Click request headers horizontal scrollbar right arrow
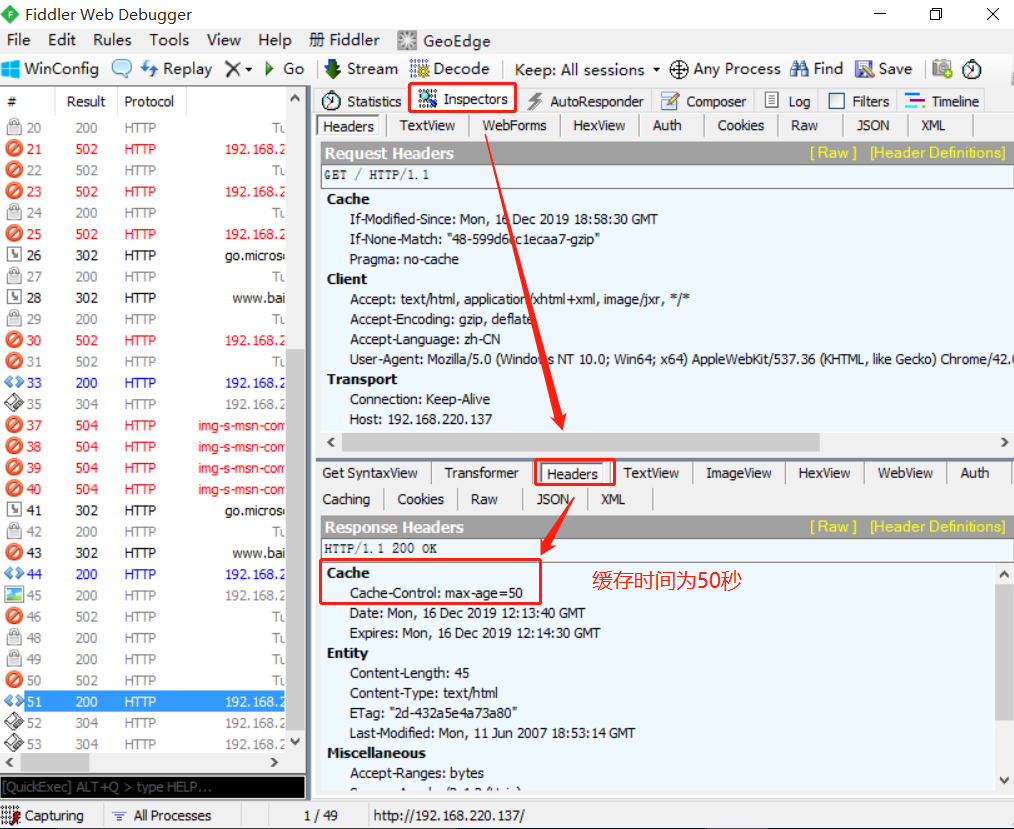Screen dimensions: 1014x829 [1004, 442]
